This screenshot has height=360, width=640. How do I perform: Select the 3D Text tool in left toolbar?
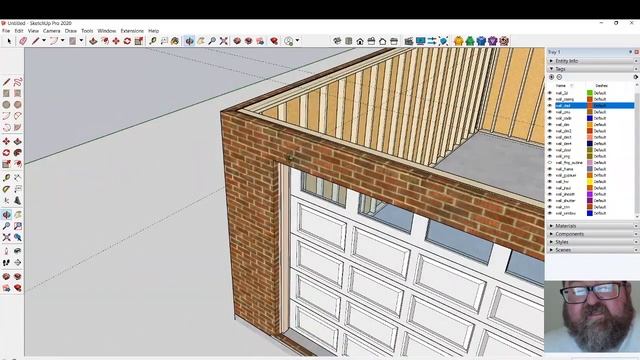[x=18, y=200]
